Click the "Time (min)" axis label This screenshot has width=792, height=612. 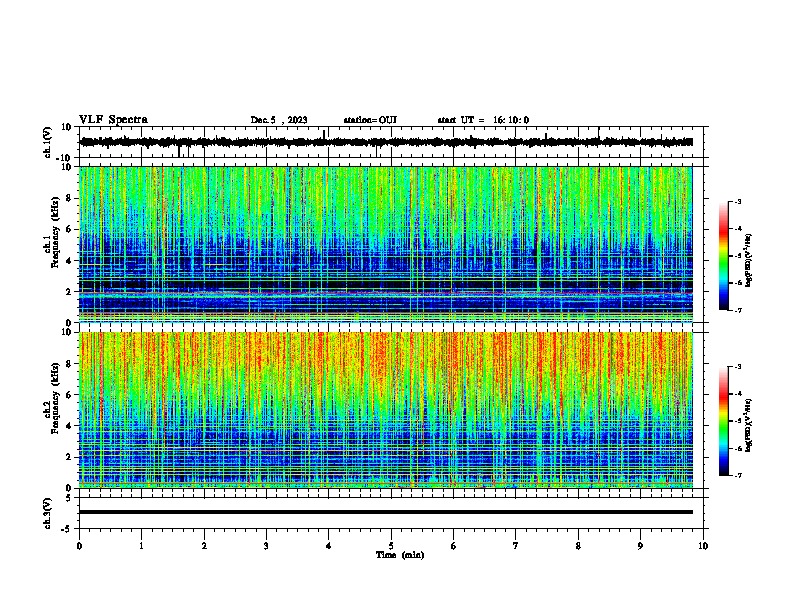[x=400, y=555]
